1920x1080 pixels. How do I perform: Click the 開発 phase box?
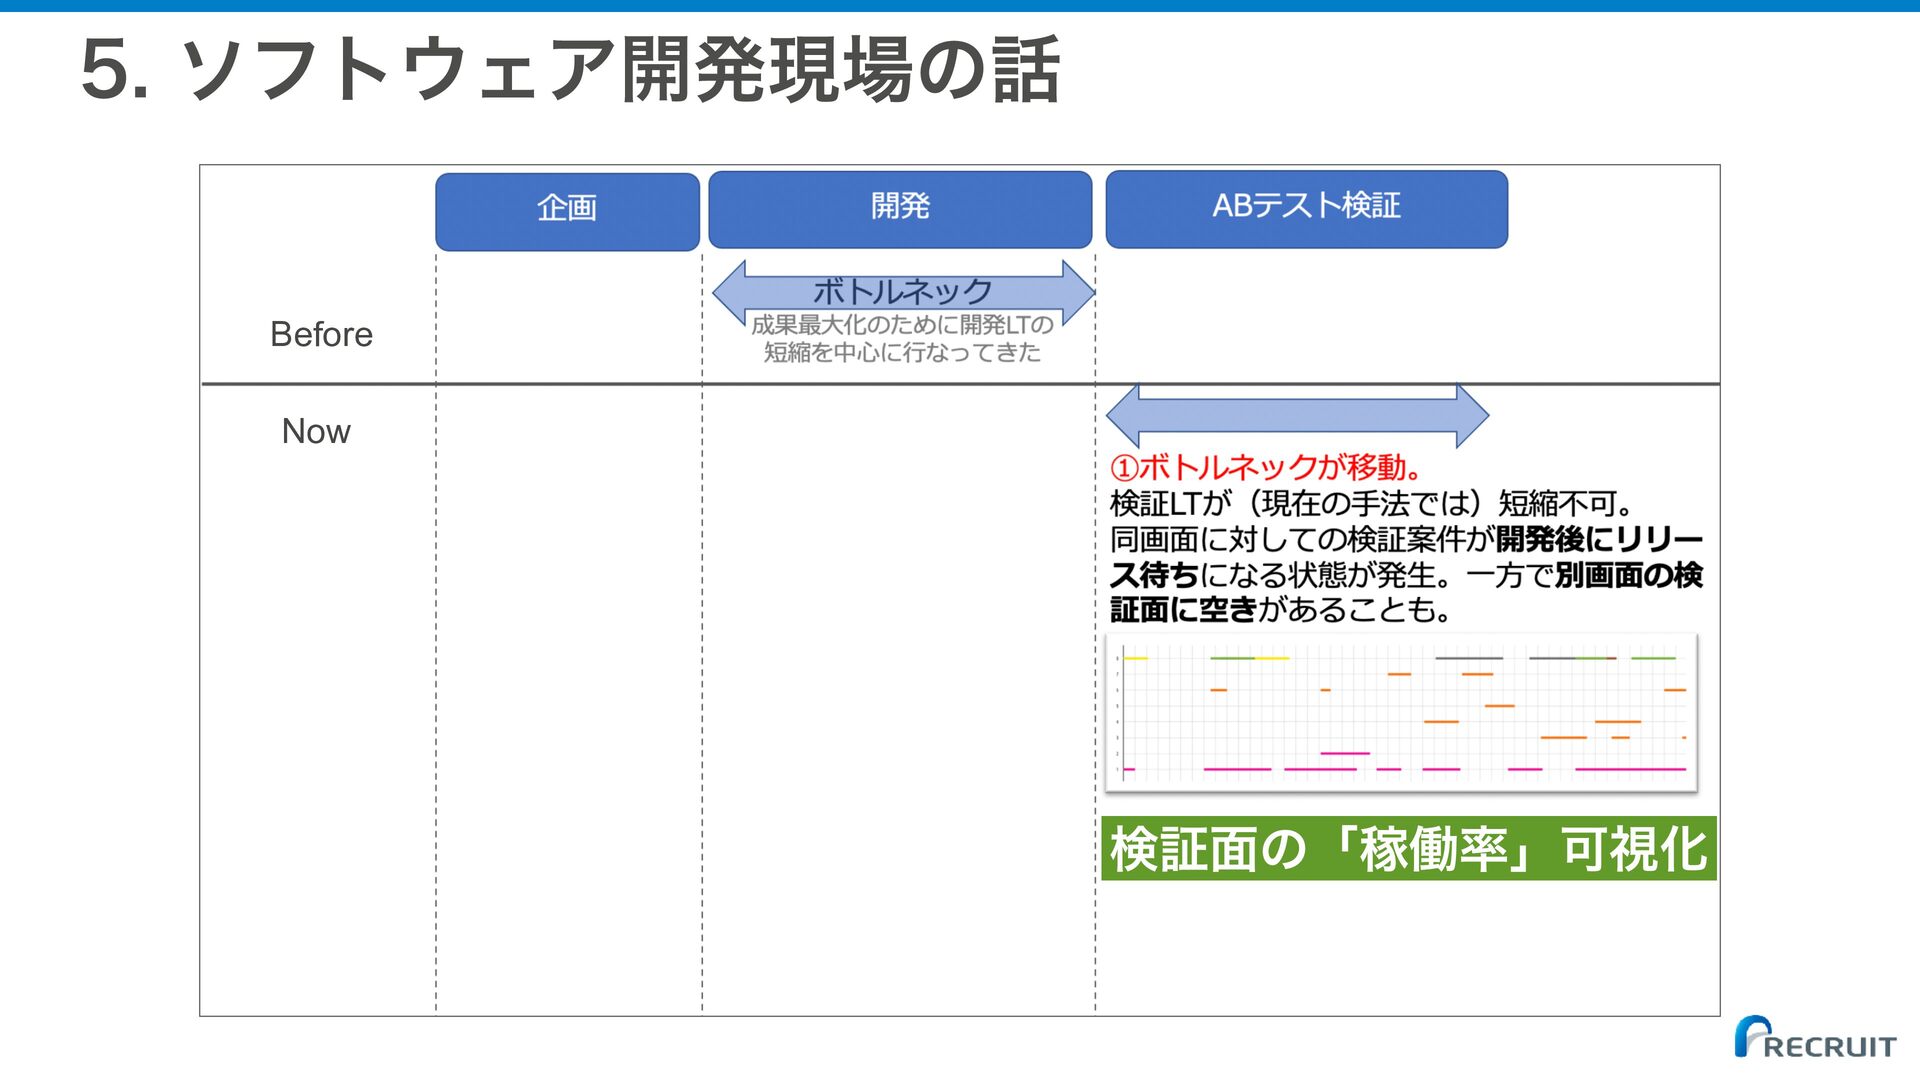coord(900,209)
